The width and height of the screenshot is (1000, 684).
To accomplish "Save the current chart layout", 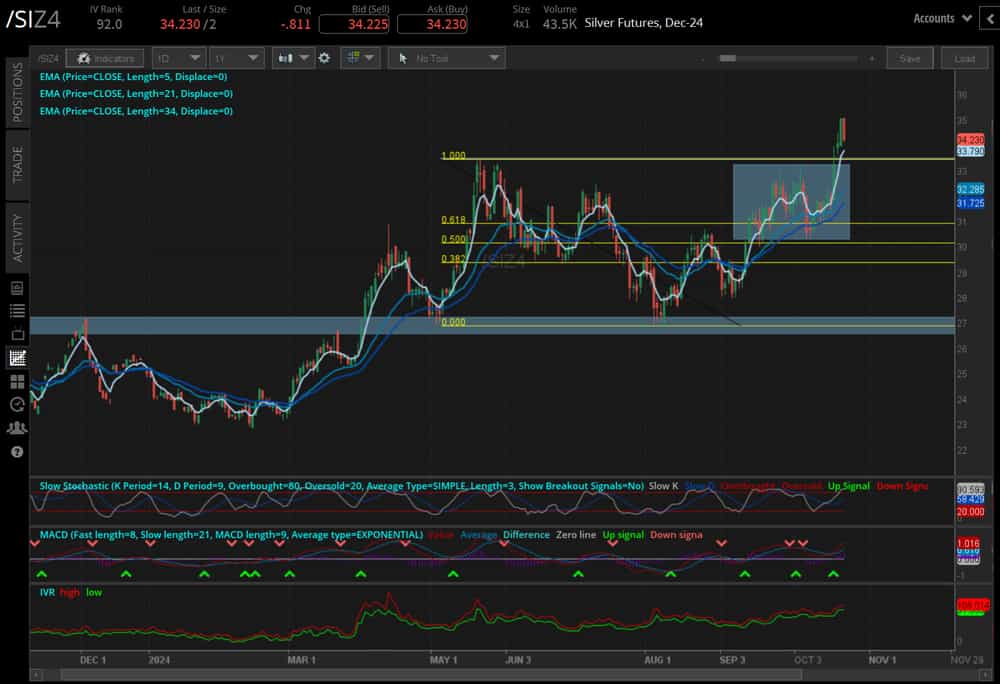I will [x=909, y=58].
